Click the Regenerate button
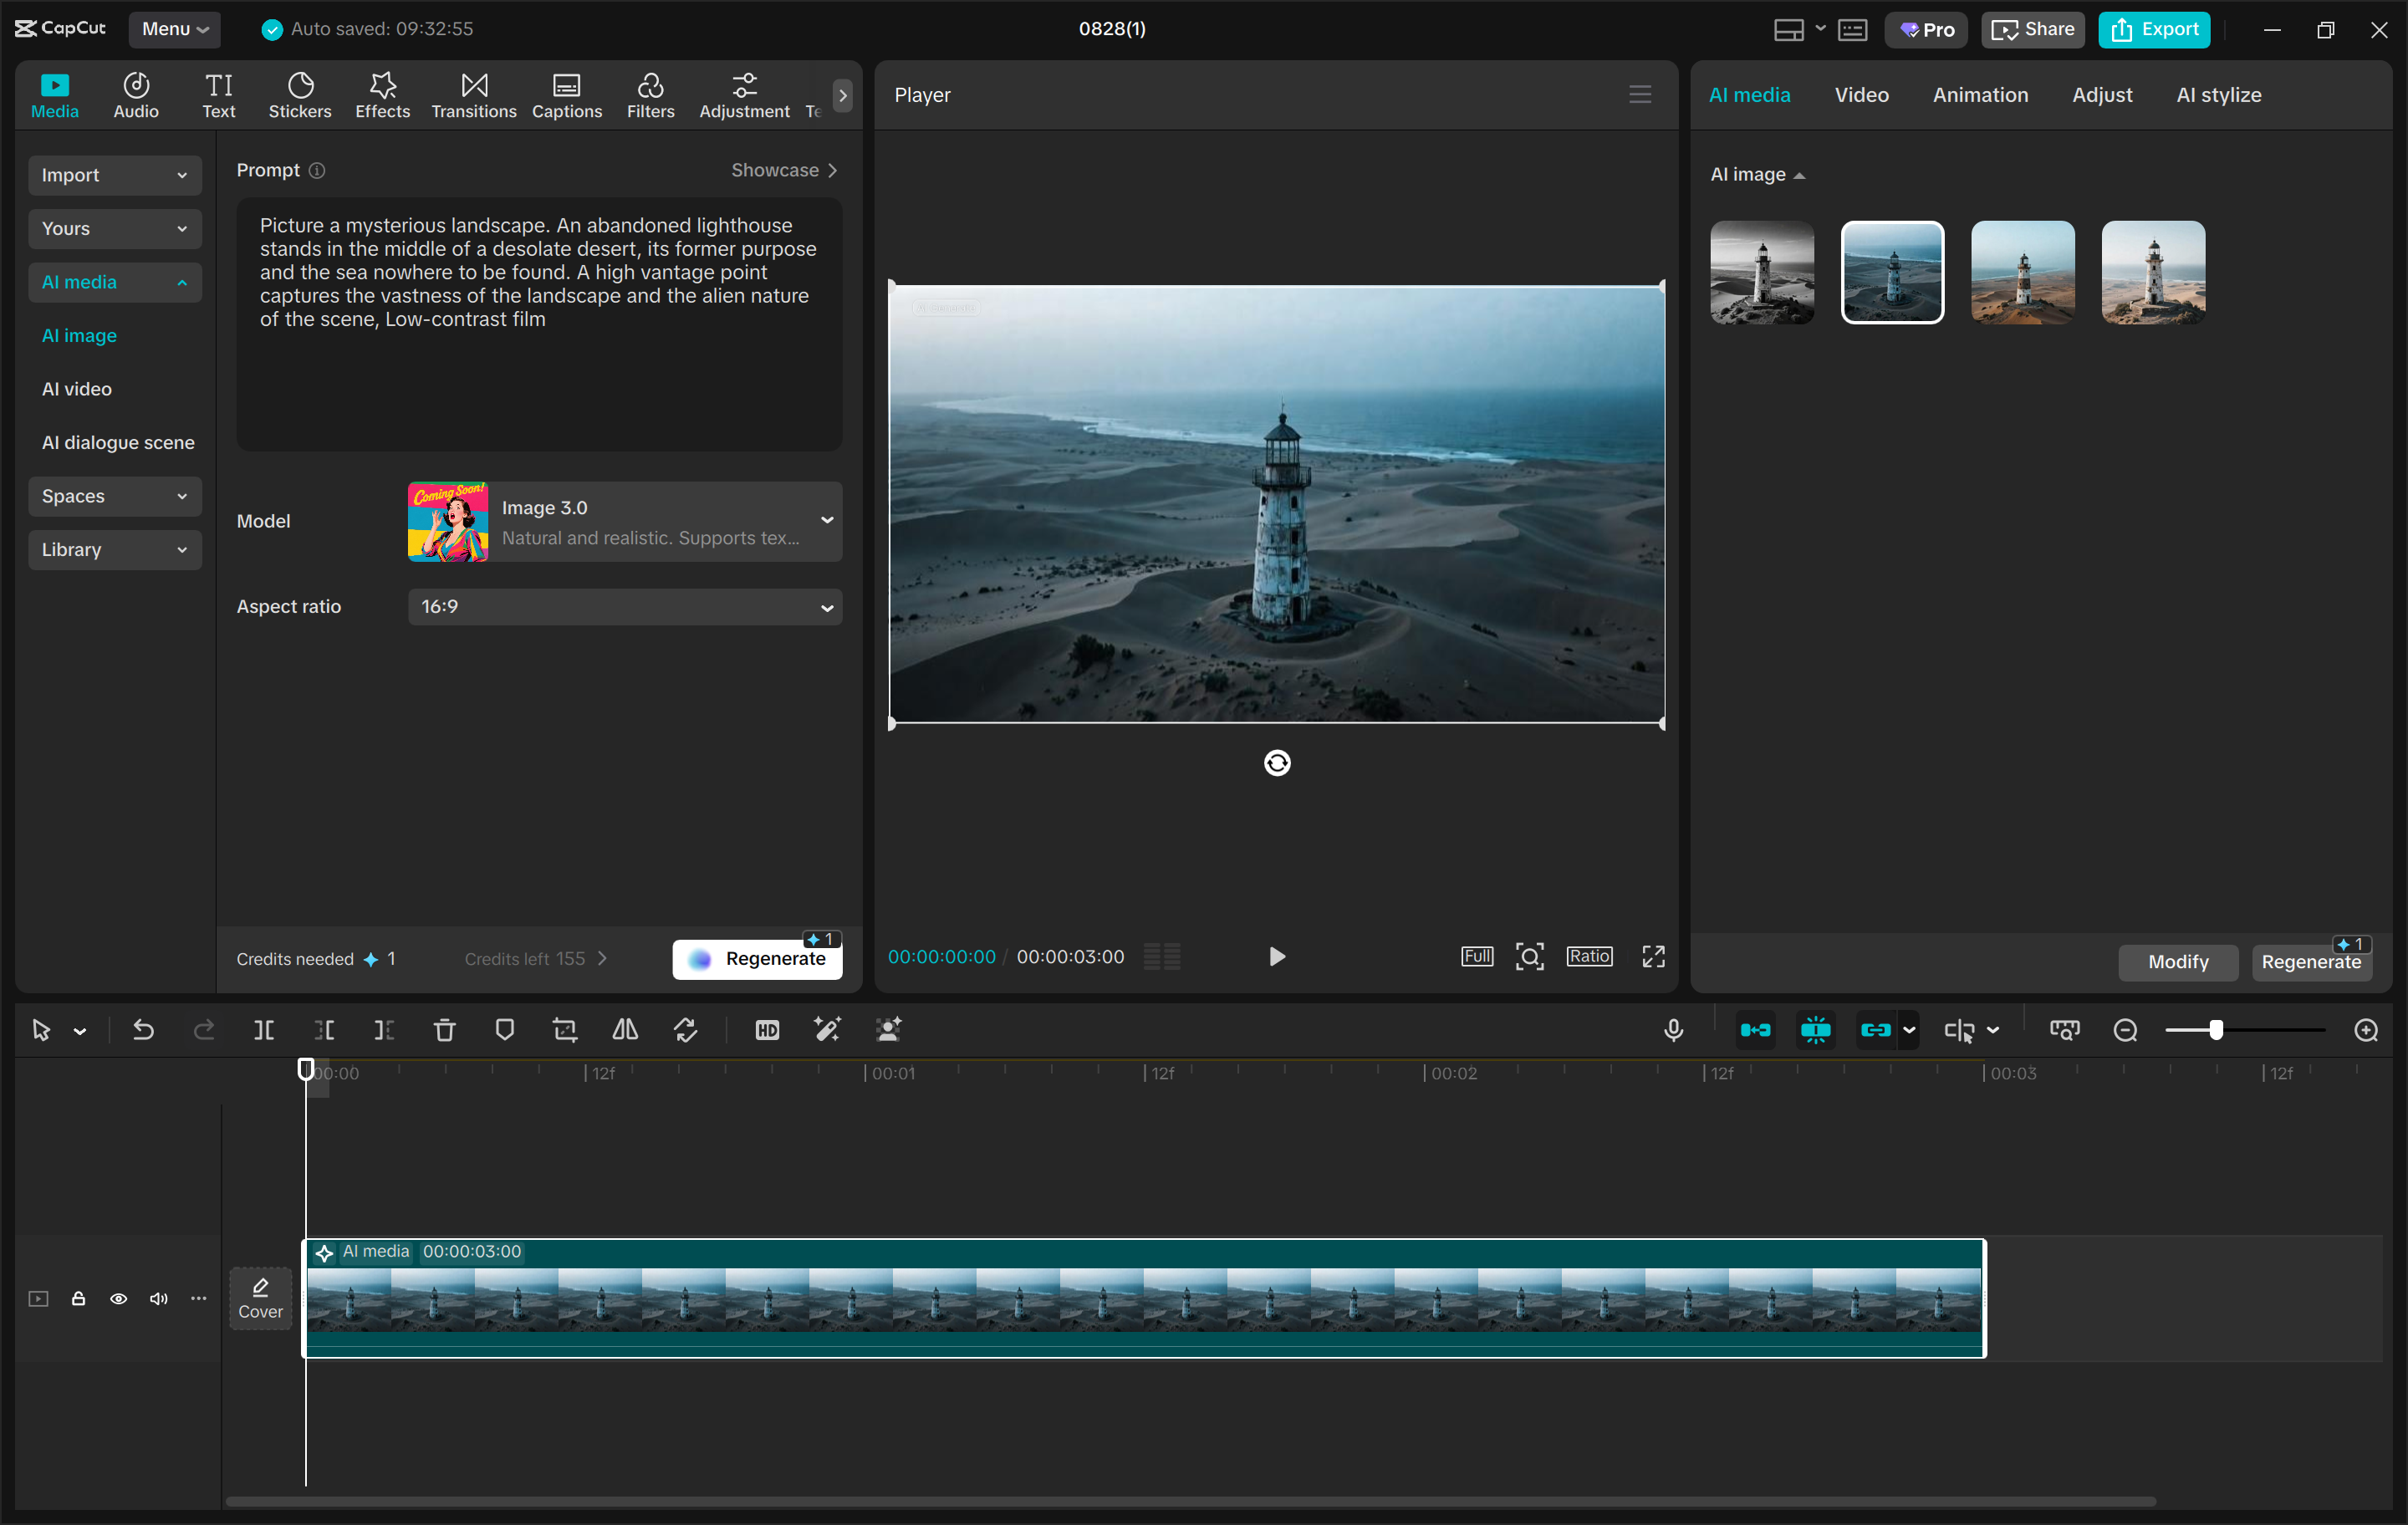 (757, 957)
